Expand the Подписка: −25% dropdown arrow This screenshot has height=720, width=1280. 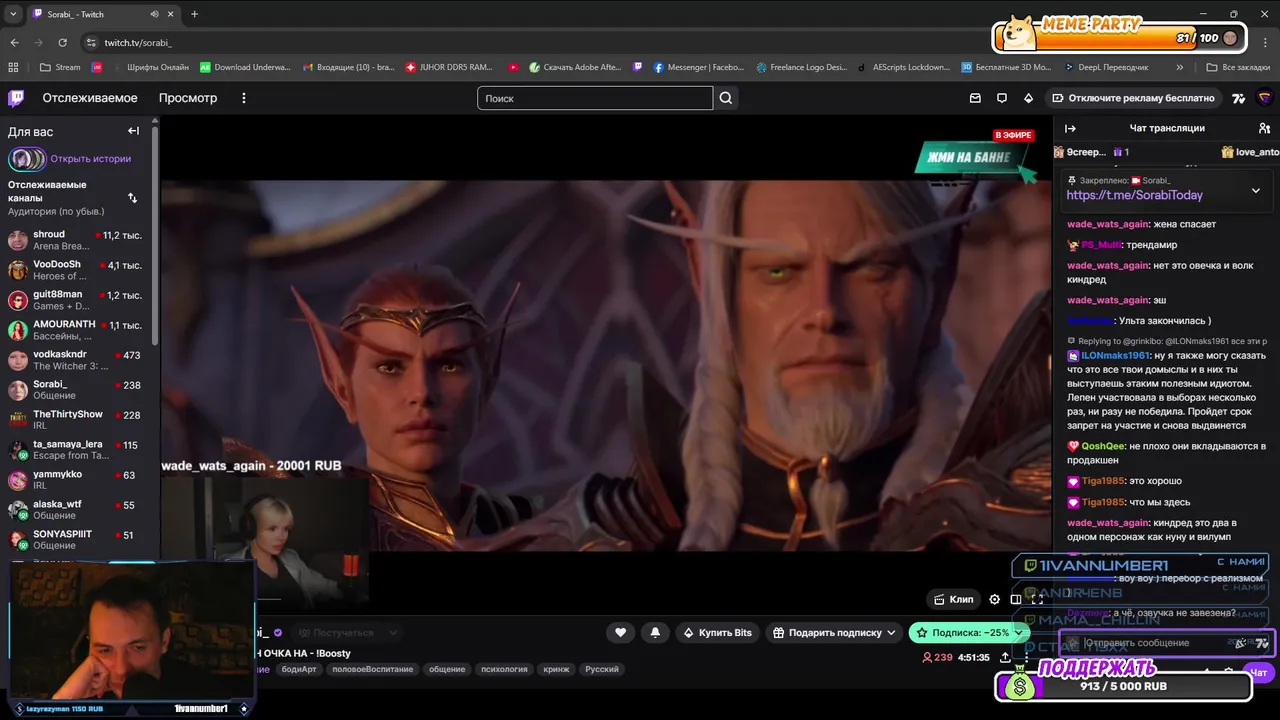[x=1018, y=632]
